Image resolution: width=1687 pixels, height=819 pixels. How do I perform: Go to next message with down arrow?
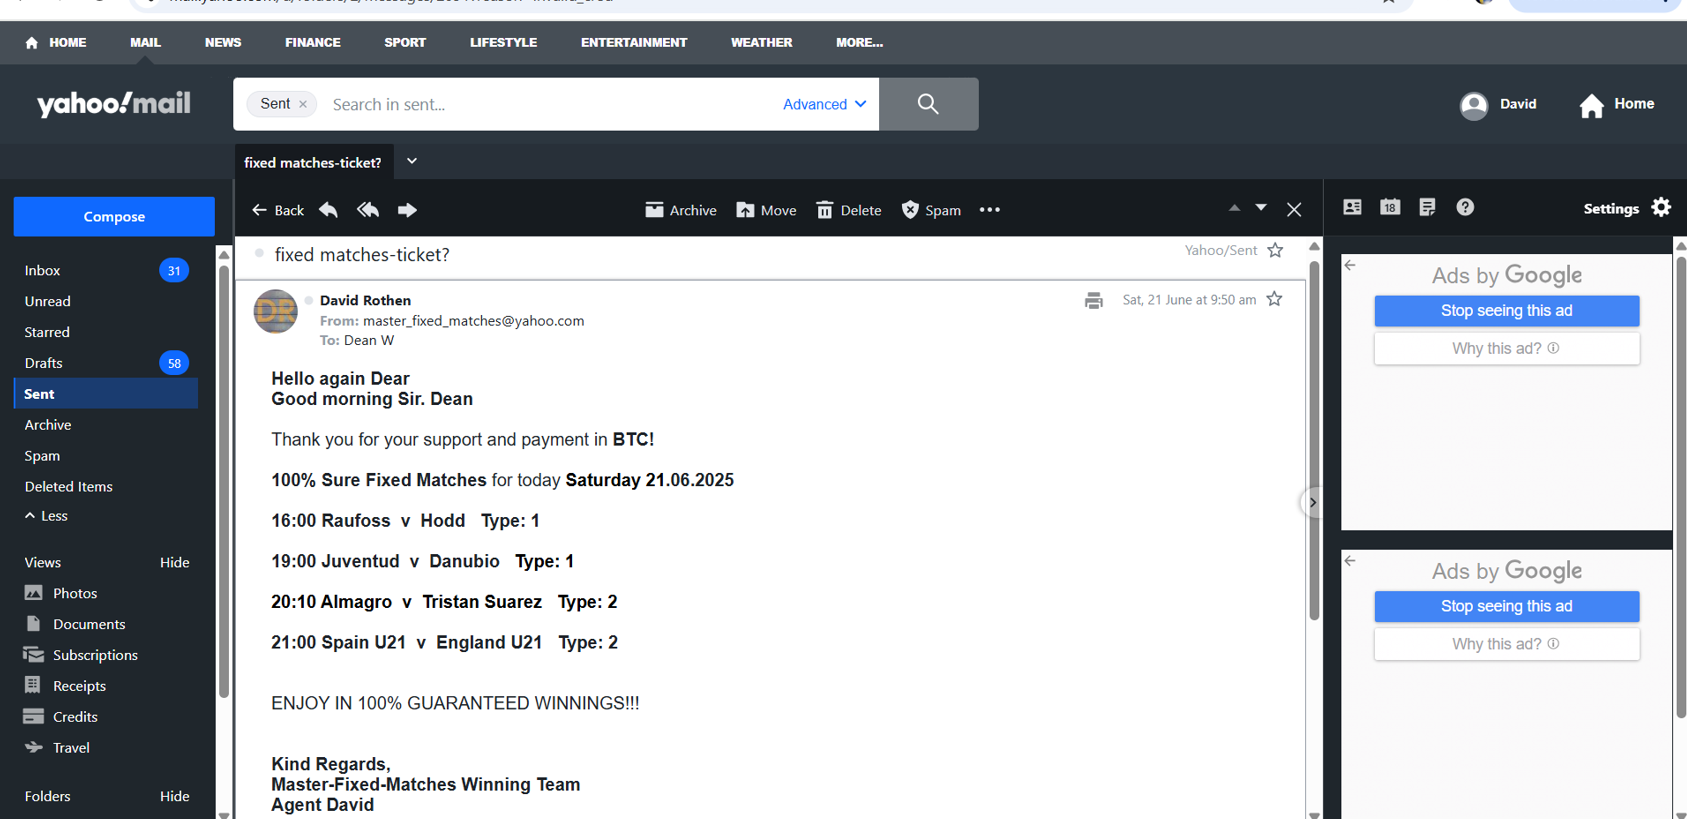(x=1261, y=208)
